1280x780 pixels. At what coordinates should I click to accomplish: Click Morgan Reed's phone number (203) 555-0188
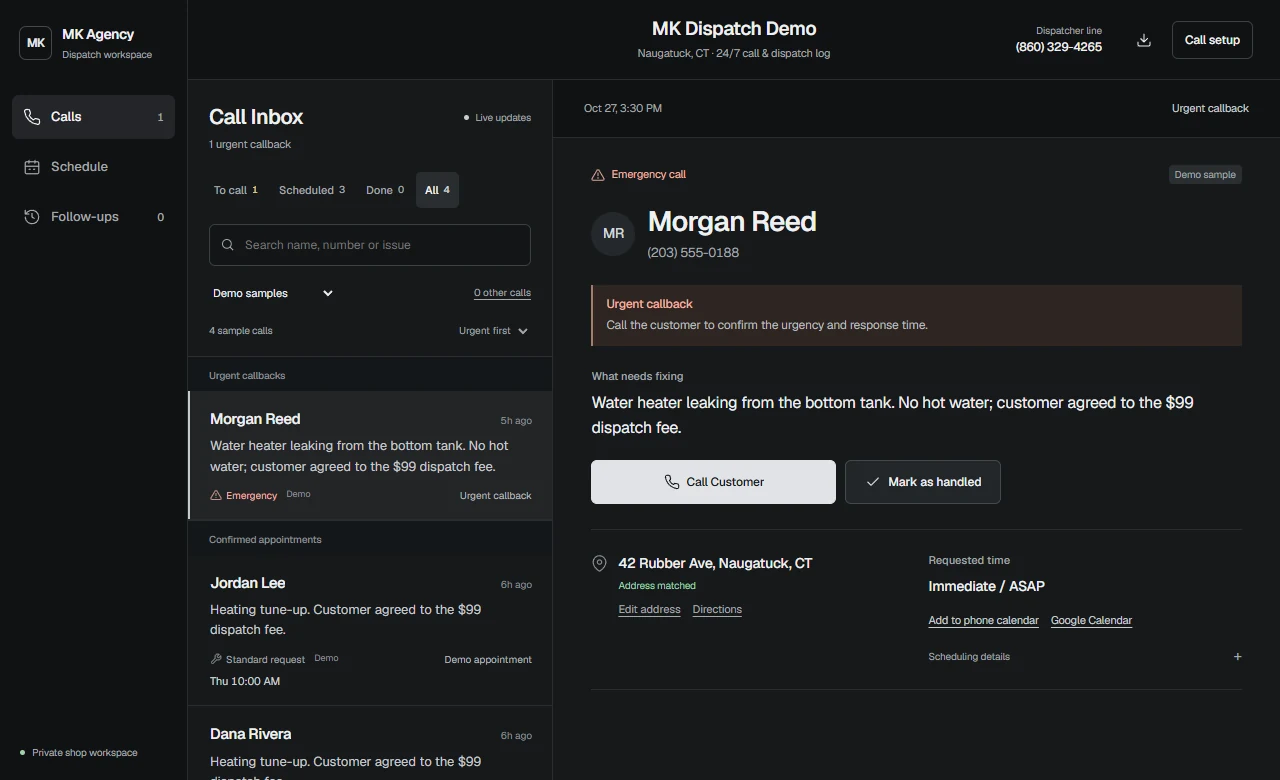pos(693,253)
